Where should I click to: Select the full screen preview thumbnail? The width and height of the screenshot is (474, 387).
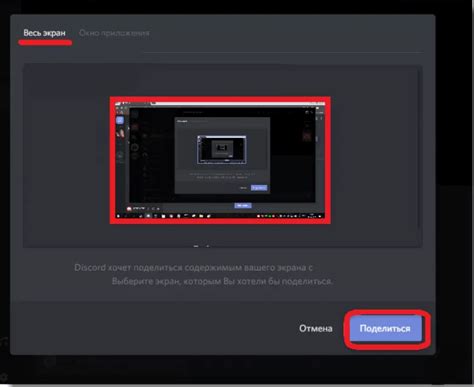[220, 160]
